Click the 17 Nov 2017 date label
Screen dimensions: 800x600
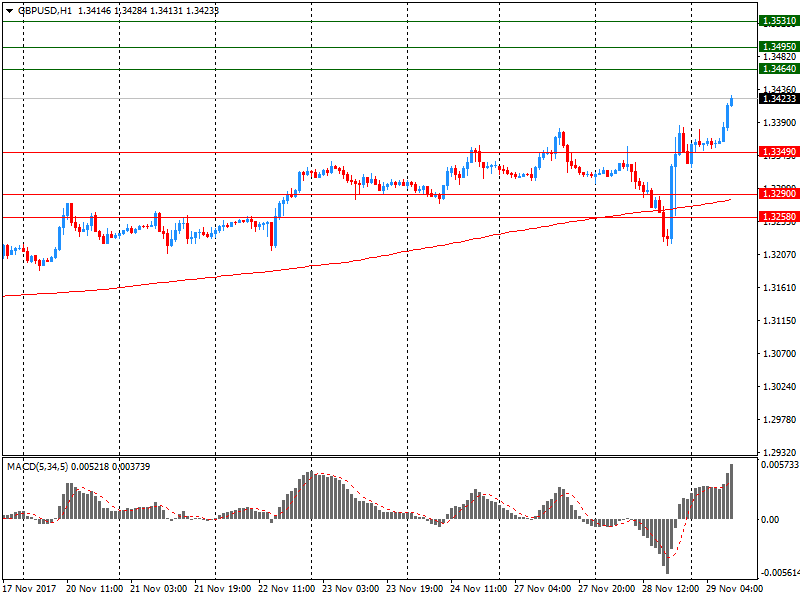(29, 589)
